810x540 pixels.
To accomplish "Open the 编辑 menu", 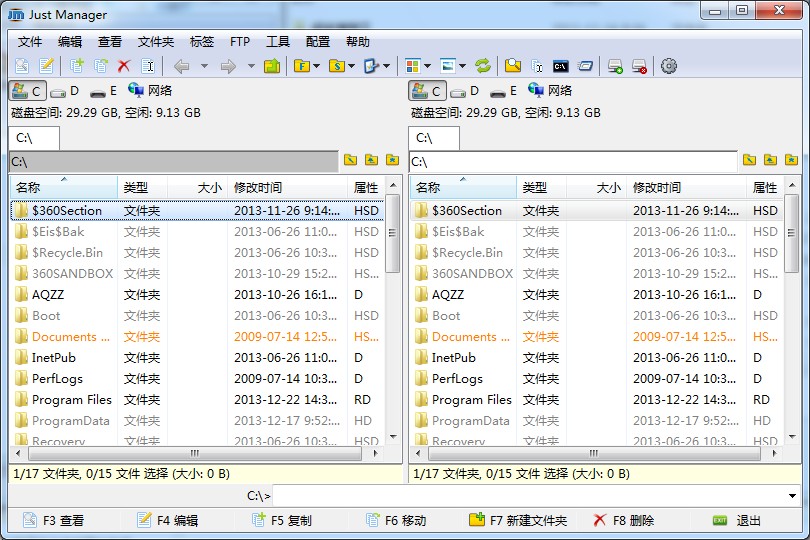I will (70, 41).
